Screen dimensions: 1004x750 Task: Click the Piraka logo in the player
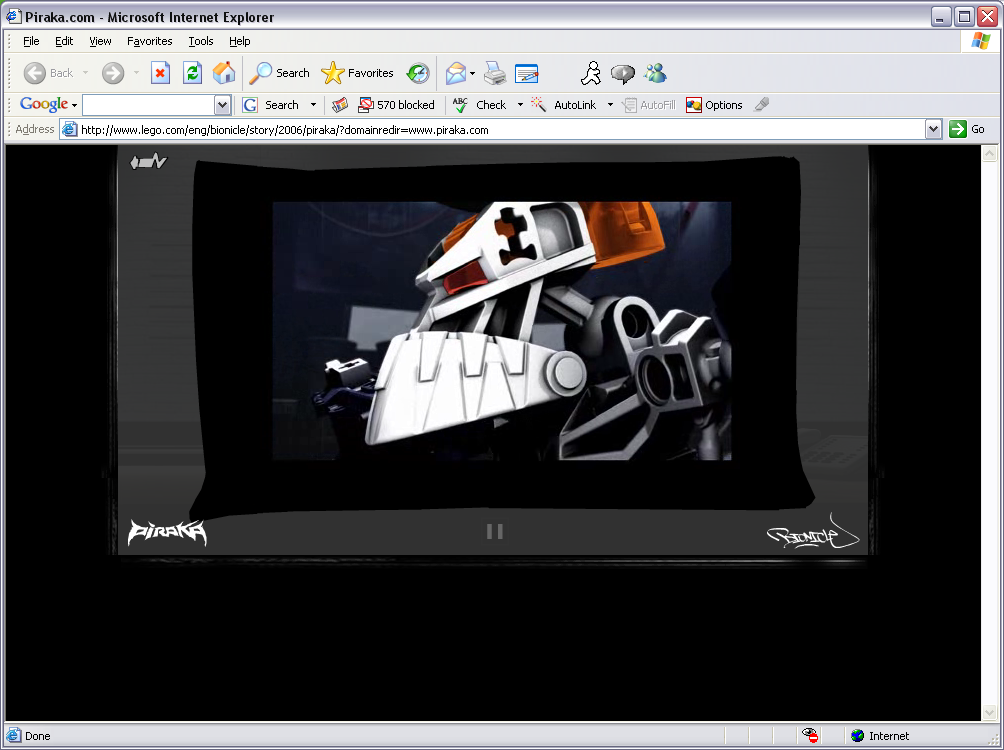(167, 532)
